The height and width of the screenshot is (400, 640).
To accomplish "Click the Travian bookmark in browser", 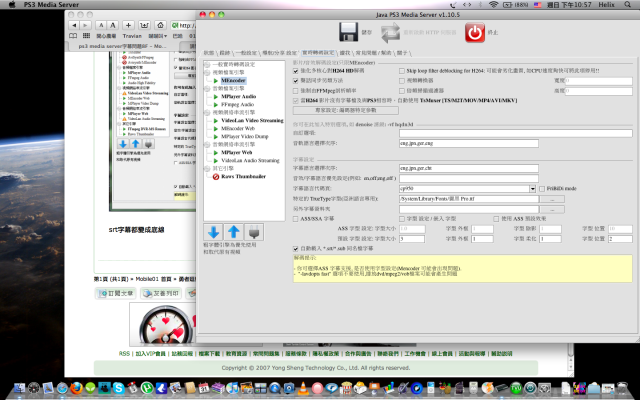I will (132, 36).
